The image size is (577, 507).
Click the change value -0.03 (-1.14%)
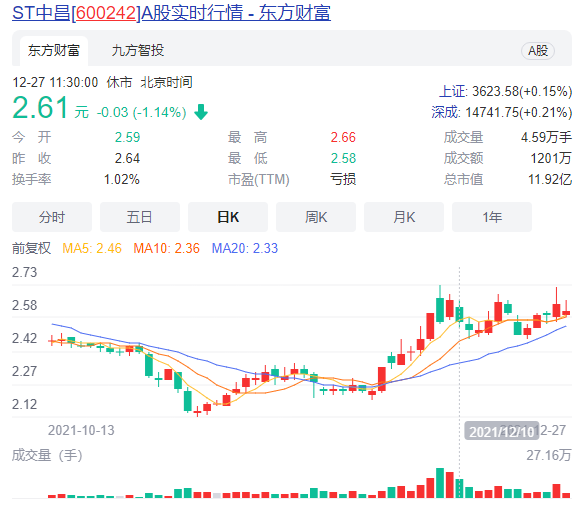[x=142, y=112]
